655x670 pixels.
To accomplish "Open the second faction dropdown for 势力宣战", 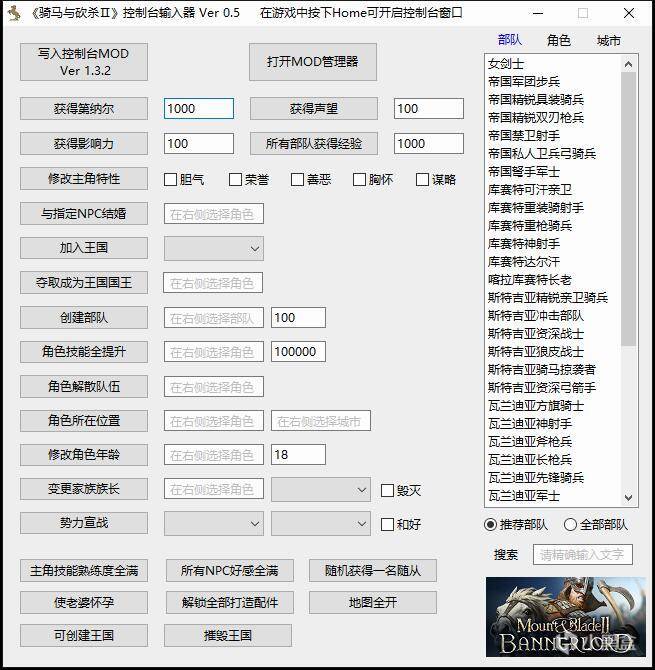I will click(x=320, y=524).
